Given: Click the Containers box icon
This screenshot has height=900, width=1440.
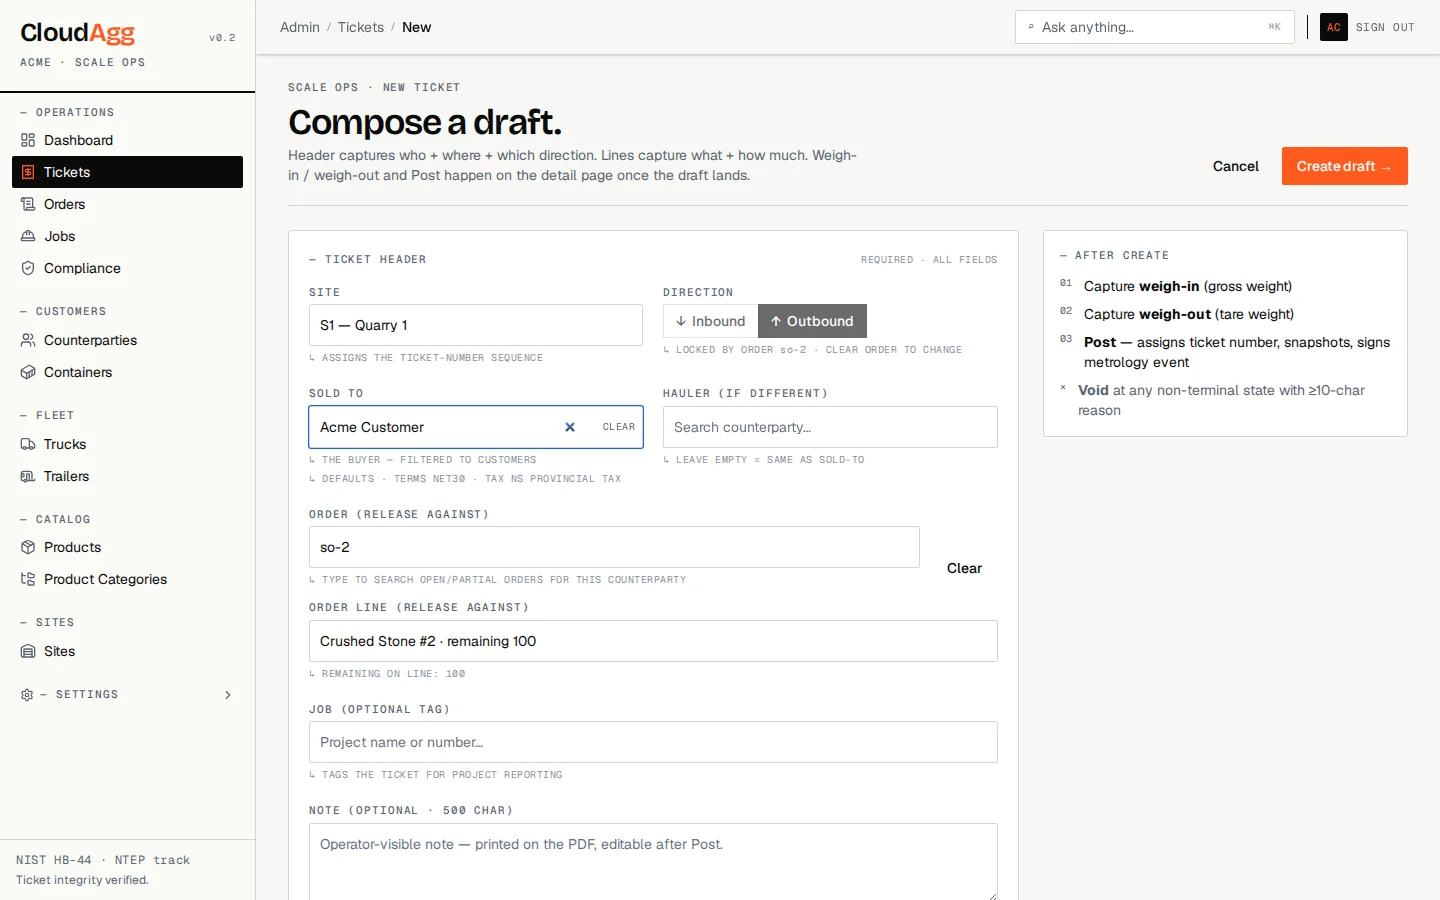Looking at the screenshot, I should (28, 372).
